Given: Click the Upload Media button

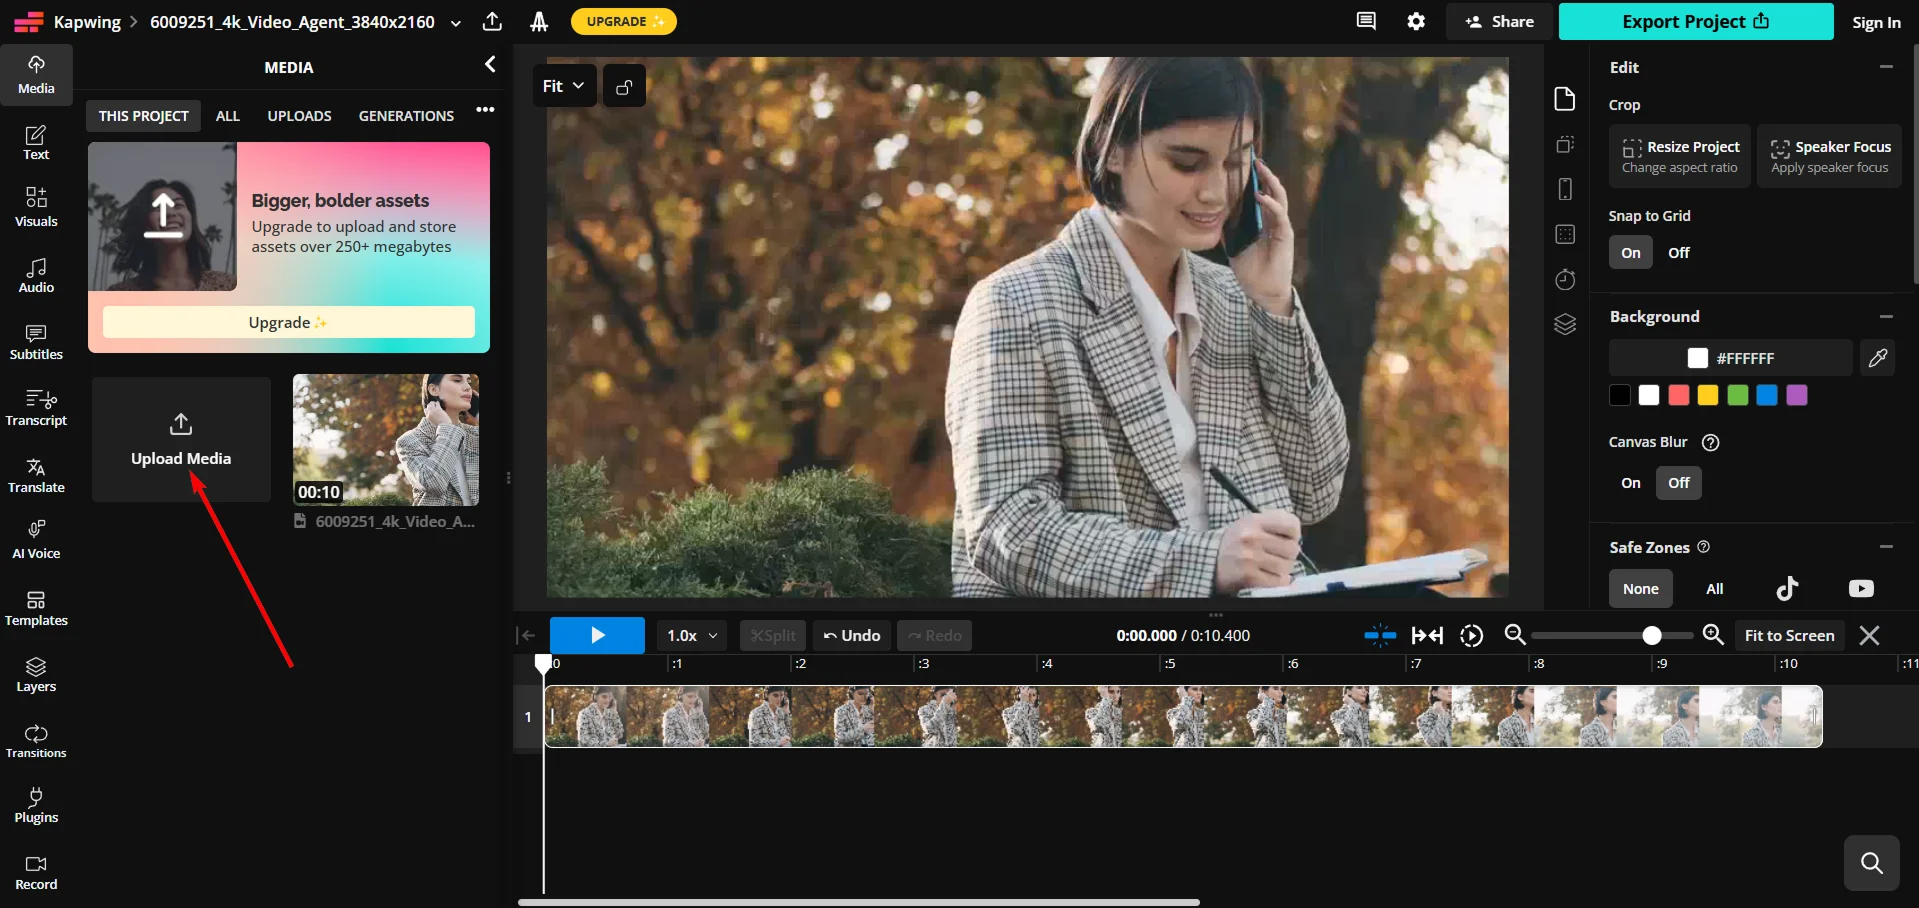Looking at the screenshot, I should coord(181,439).
